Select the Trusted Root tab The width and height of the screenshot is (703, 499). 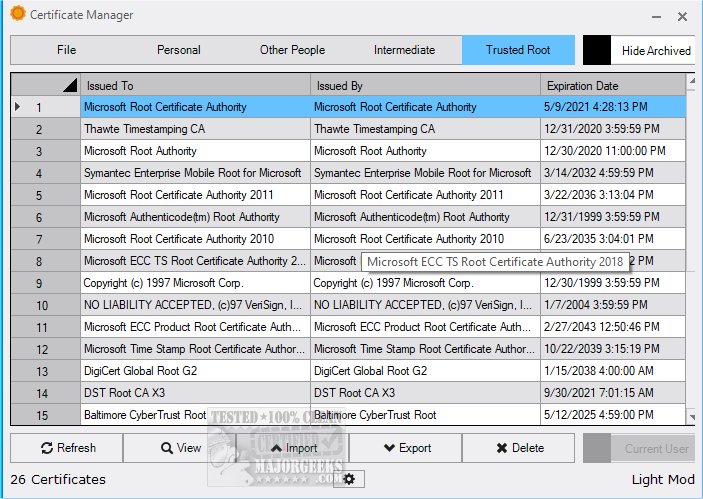pos(518,50)
